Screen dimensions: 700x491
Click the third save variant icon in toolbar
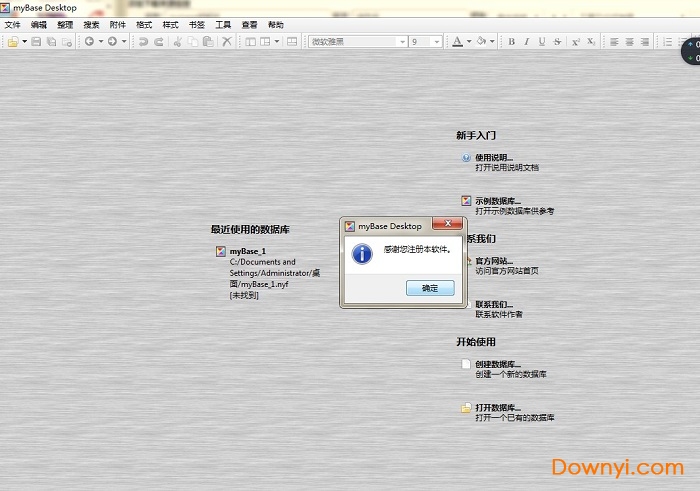pyautogui.click(x=67, y=42)
